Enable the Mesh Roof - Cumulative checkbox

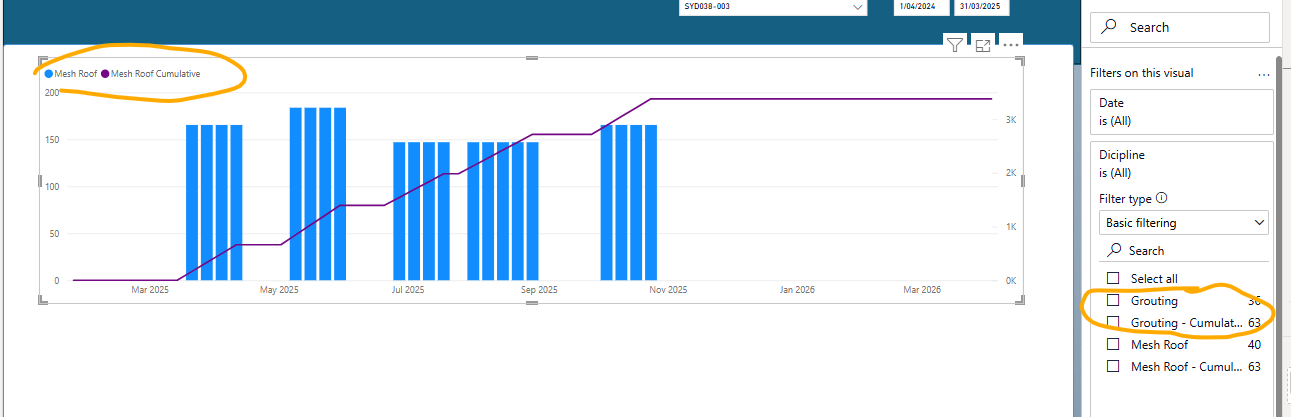(1113, 366)
